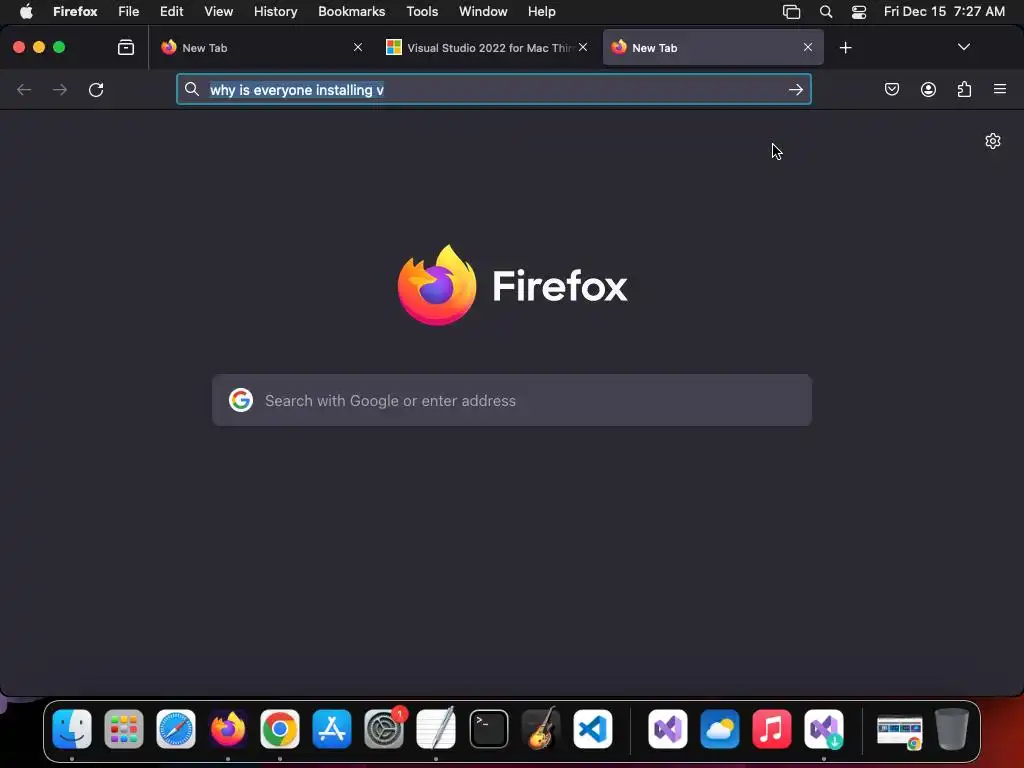This screenshot has width=1024, height=768.
Task: Expand the list all tabs chevron
Action: click(x=963, y=47)
